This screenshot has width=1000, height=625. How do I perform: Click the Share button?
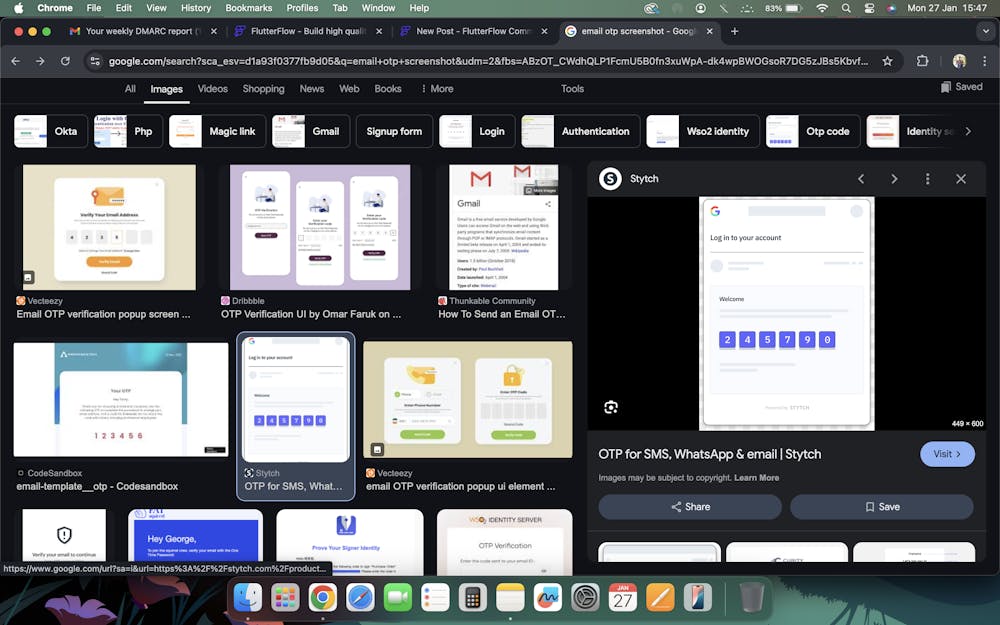click(690, 507)
